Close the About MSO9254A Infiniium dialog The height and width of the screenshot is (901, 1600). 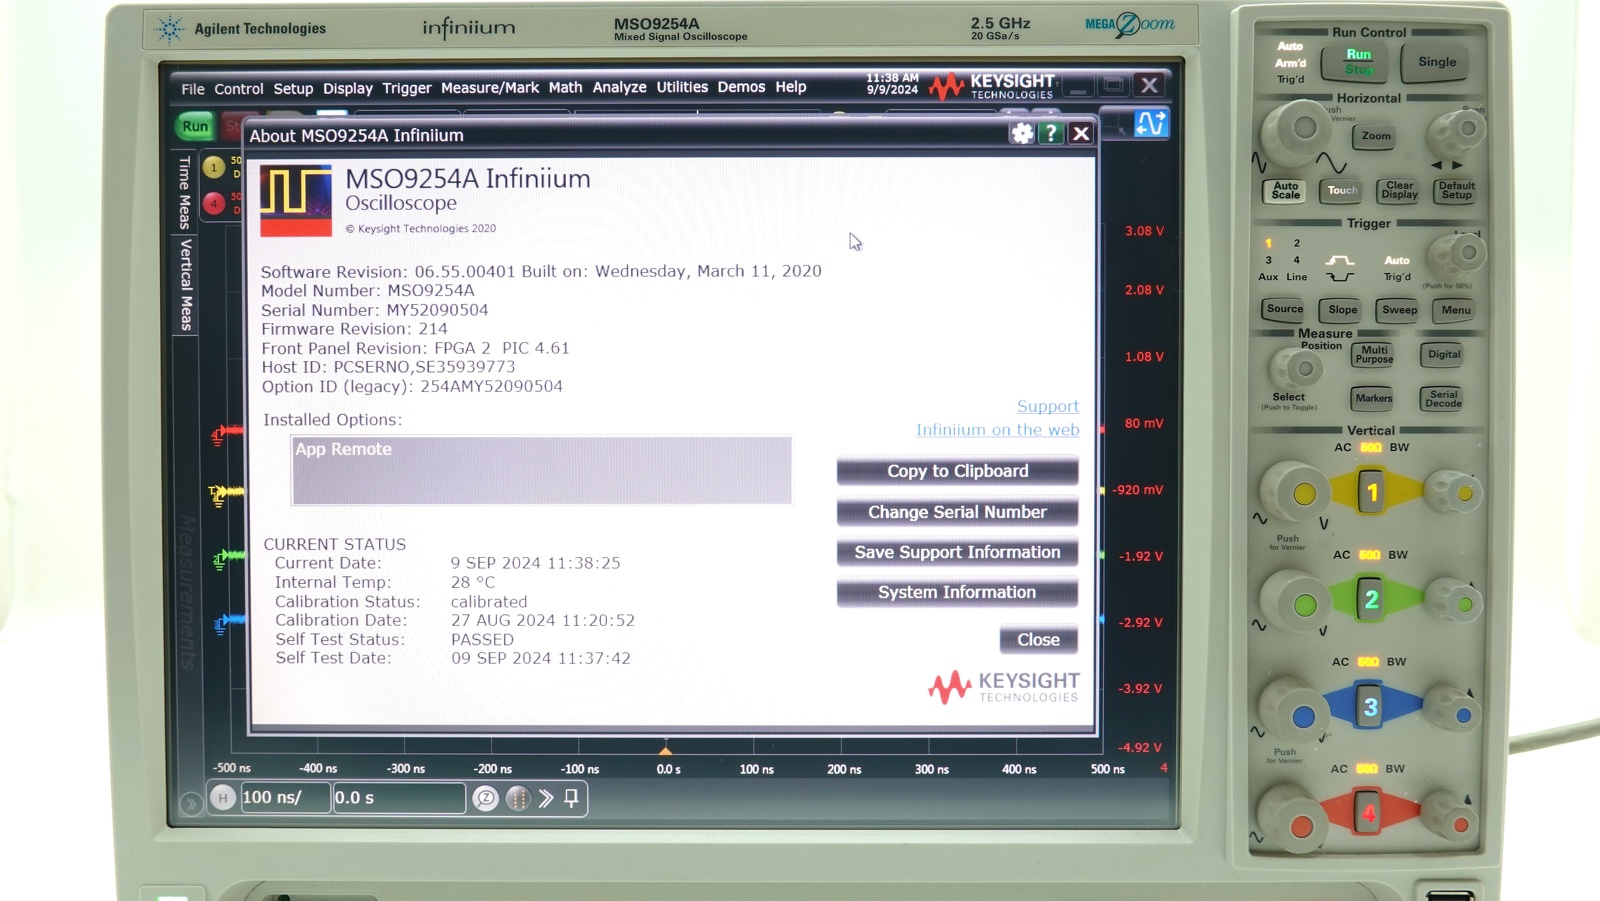click(x=1081, y=133)
